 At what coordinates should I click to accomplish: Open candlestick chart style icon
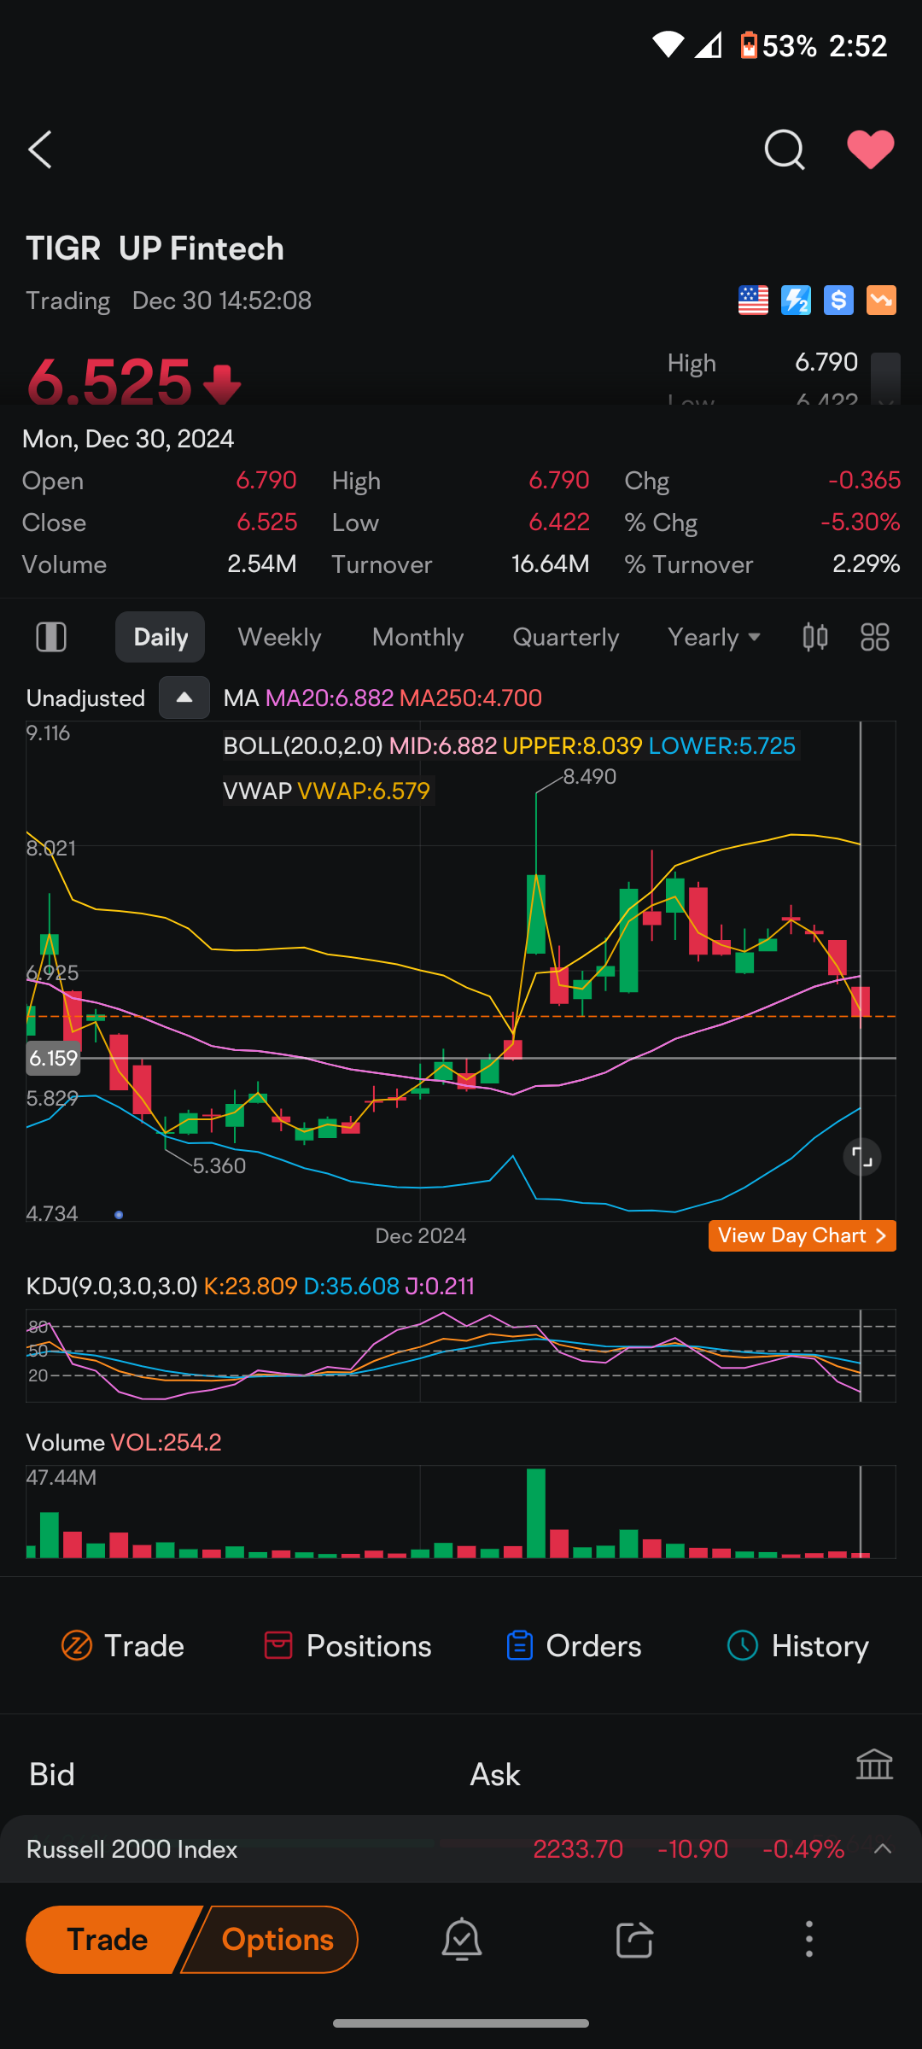(x=815, y=637)
